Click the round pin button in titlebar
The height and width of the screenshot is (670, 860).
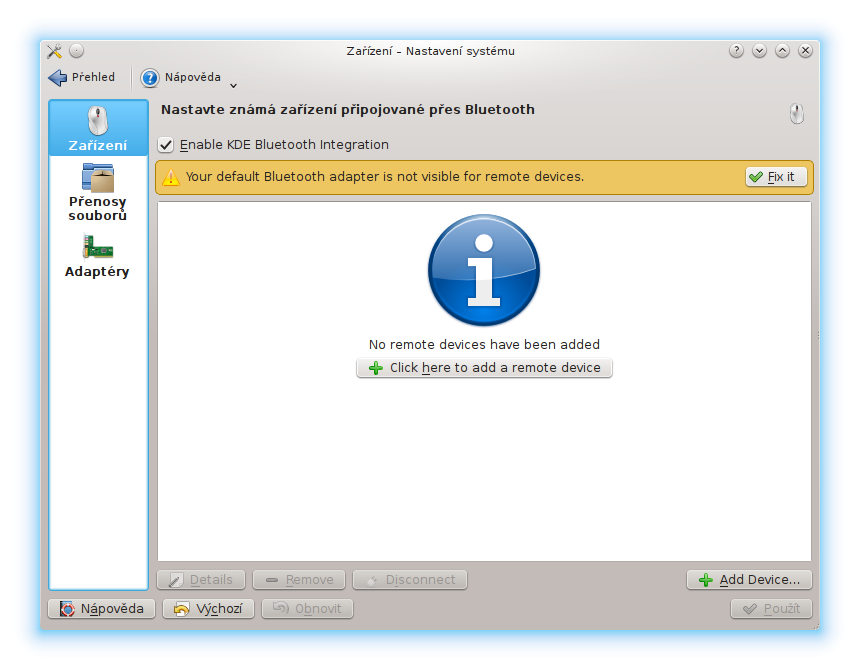click(x=77, y=51)
